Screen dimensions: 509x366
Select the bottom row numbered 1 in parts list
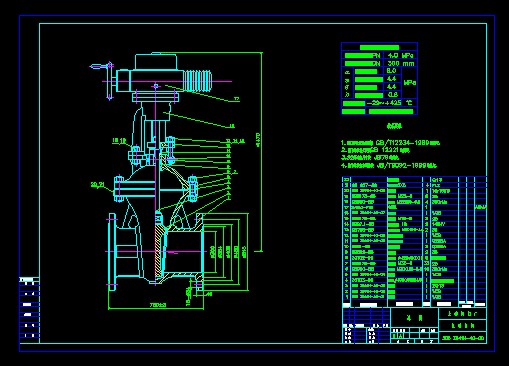414,297
